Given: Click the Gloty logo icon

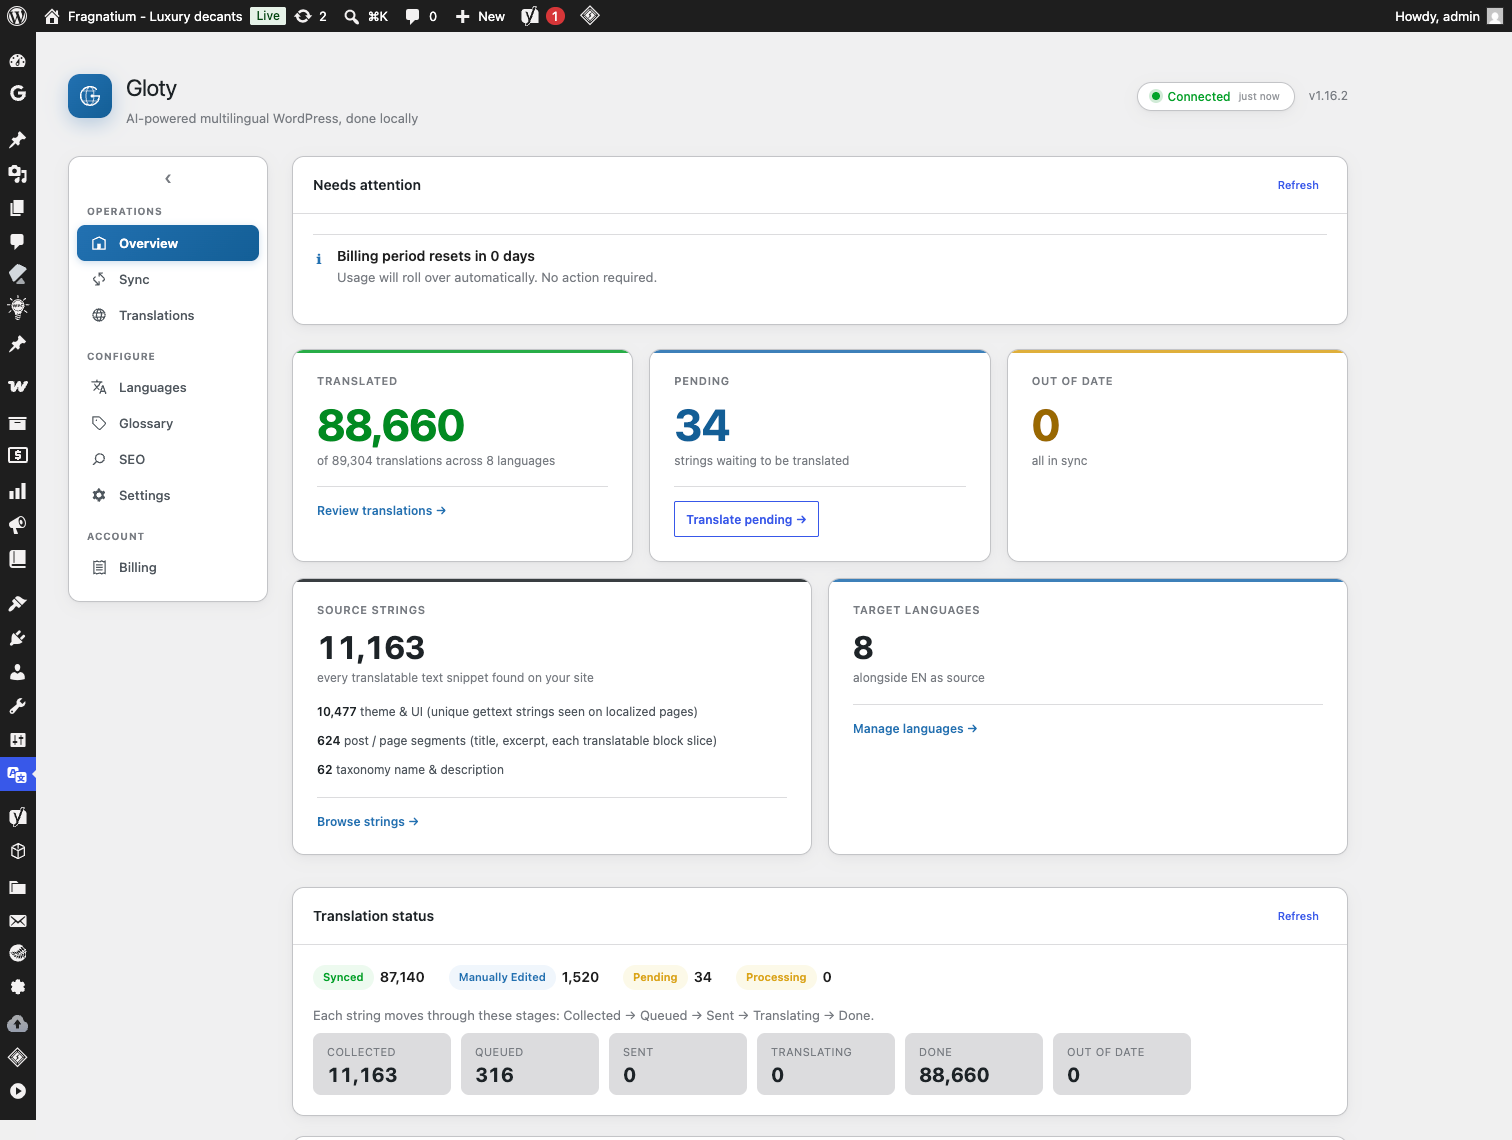Looking at the screenshot, I should (90, 96).
